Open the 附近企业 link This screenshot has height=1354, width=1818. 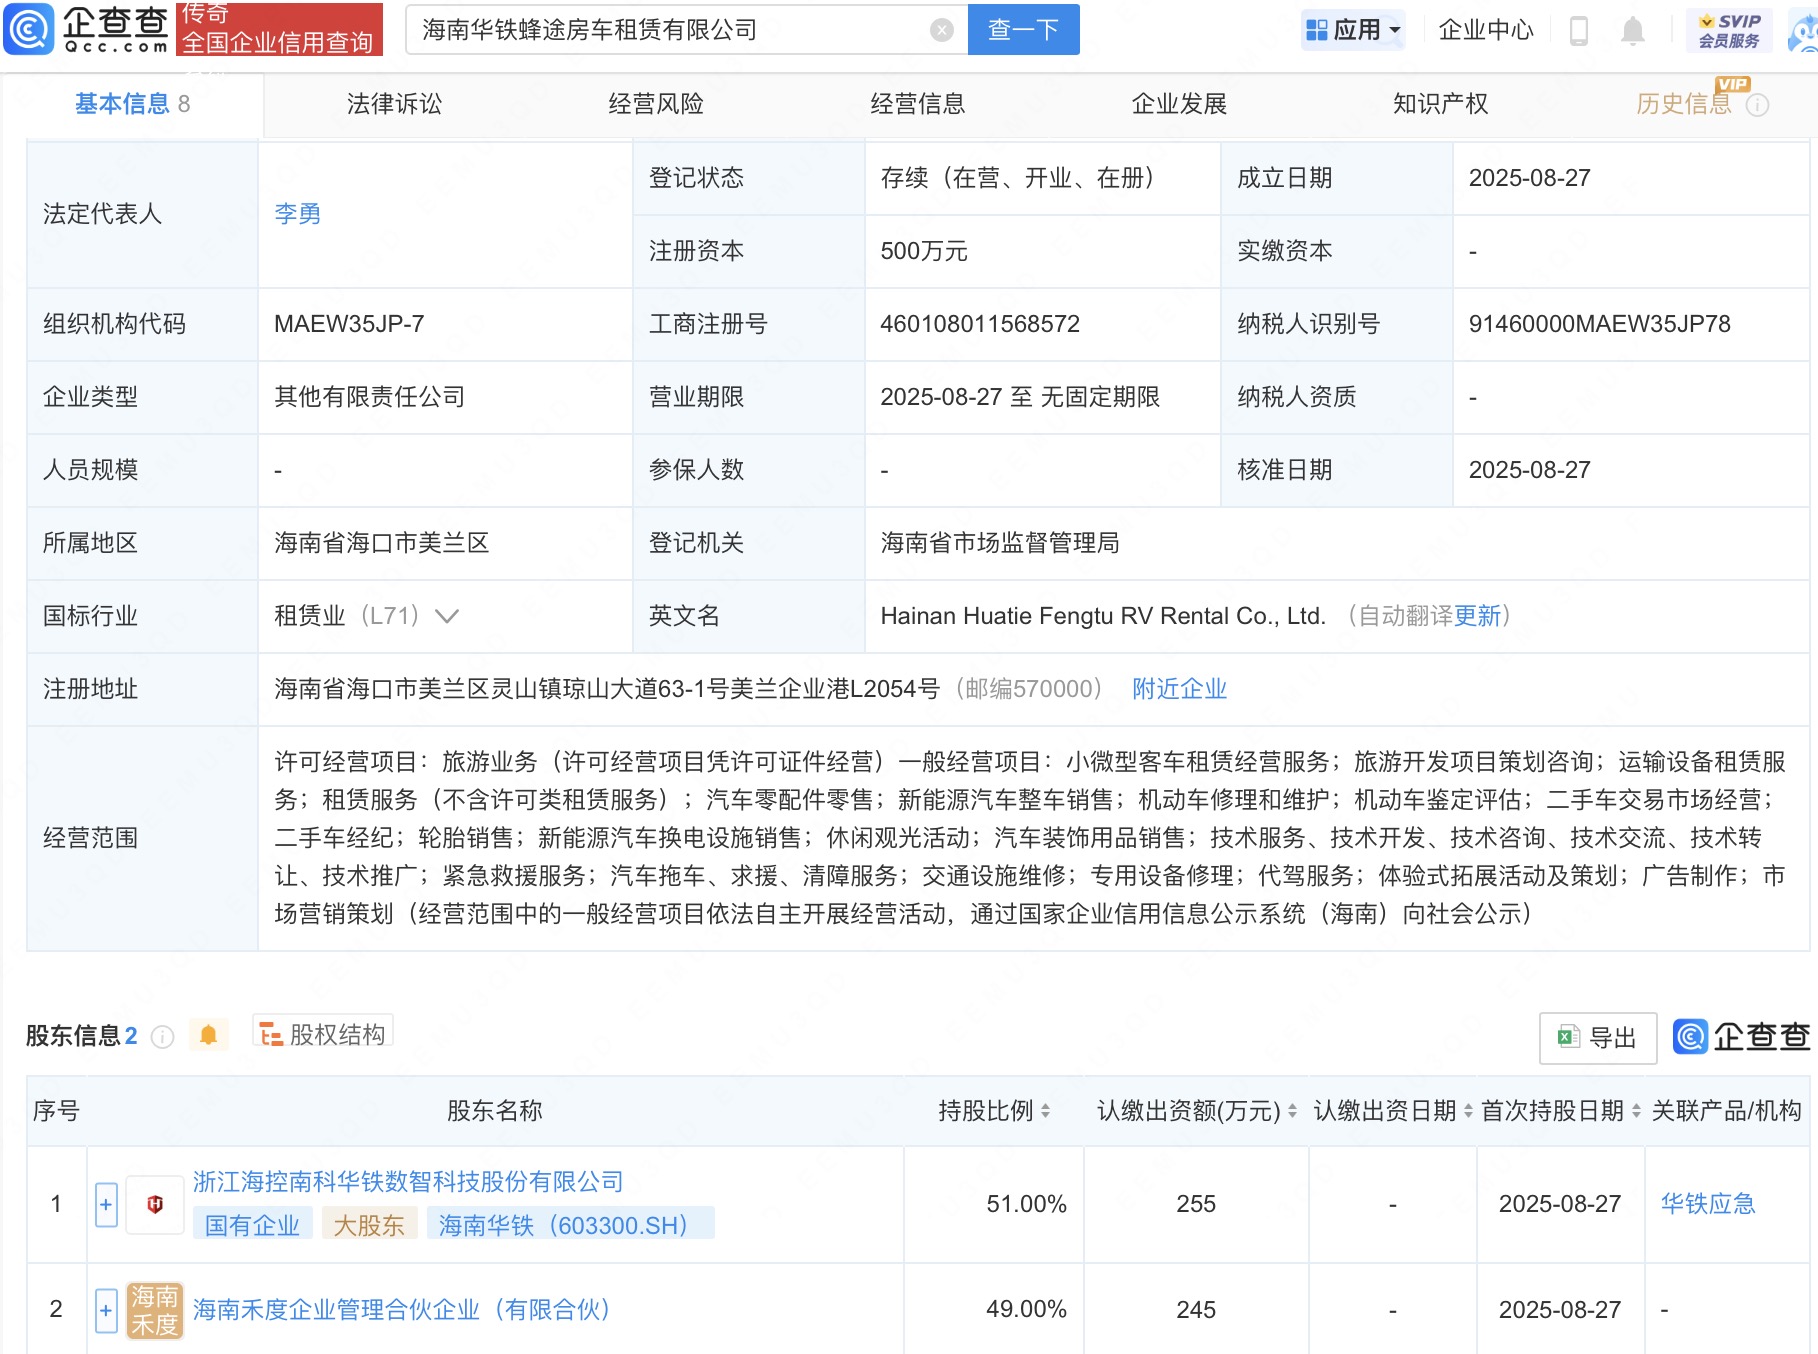click(1179, 689)
